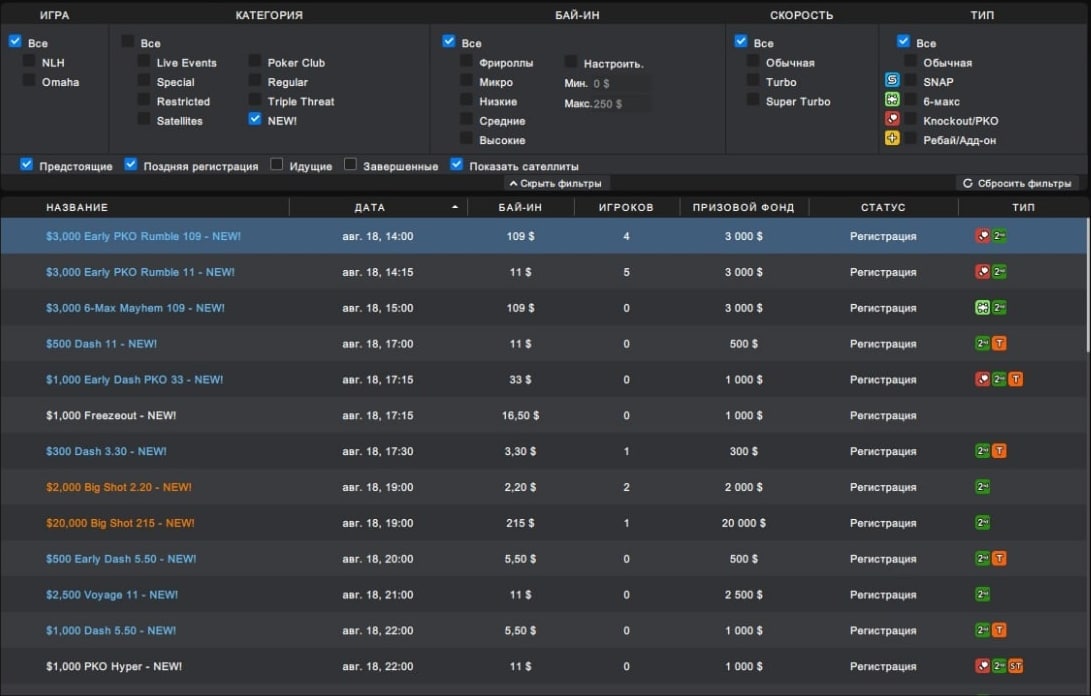Open $1,000 Freezeout - NEW! tournament
Screen dimensions: 1091x696
click(x=111, y=416)
